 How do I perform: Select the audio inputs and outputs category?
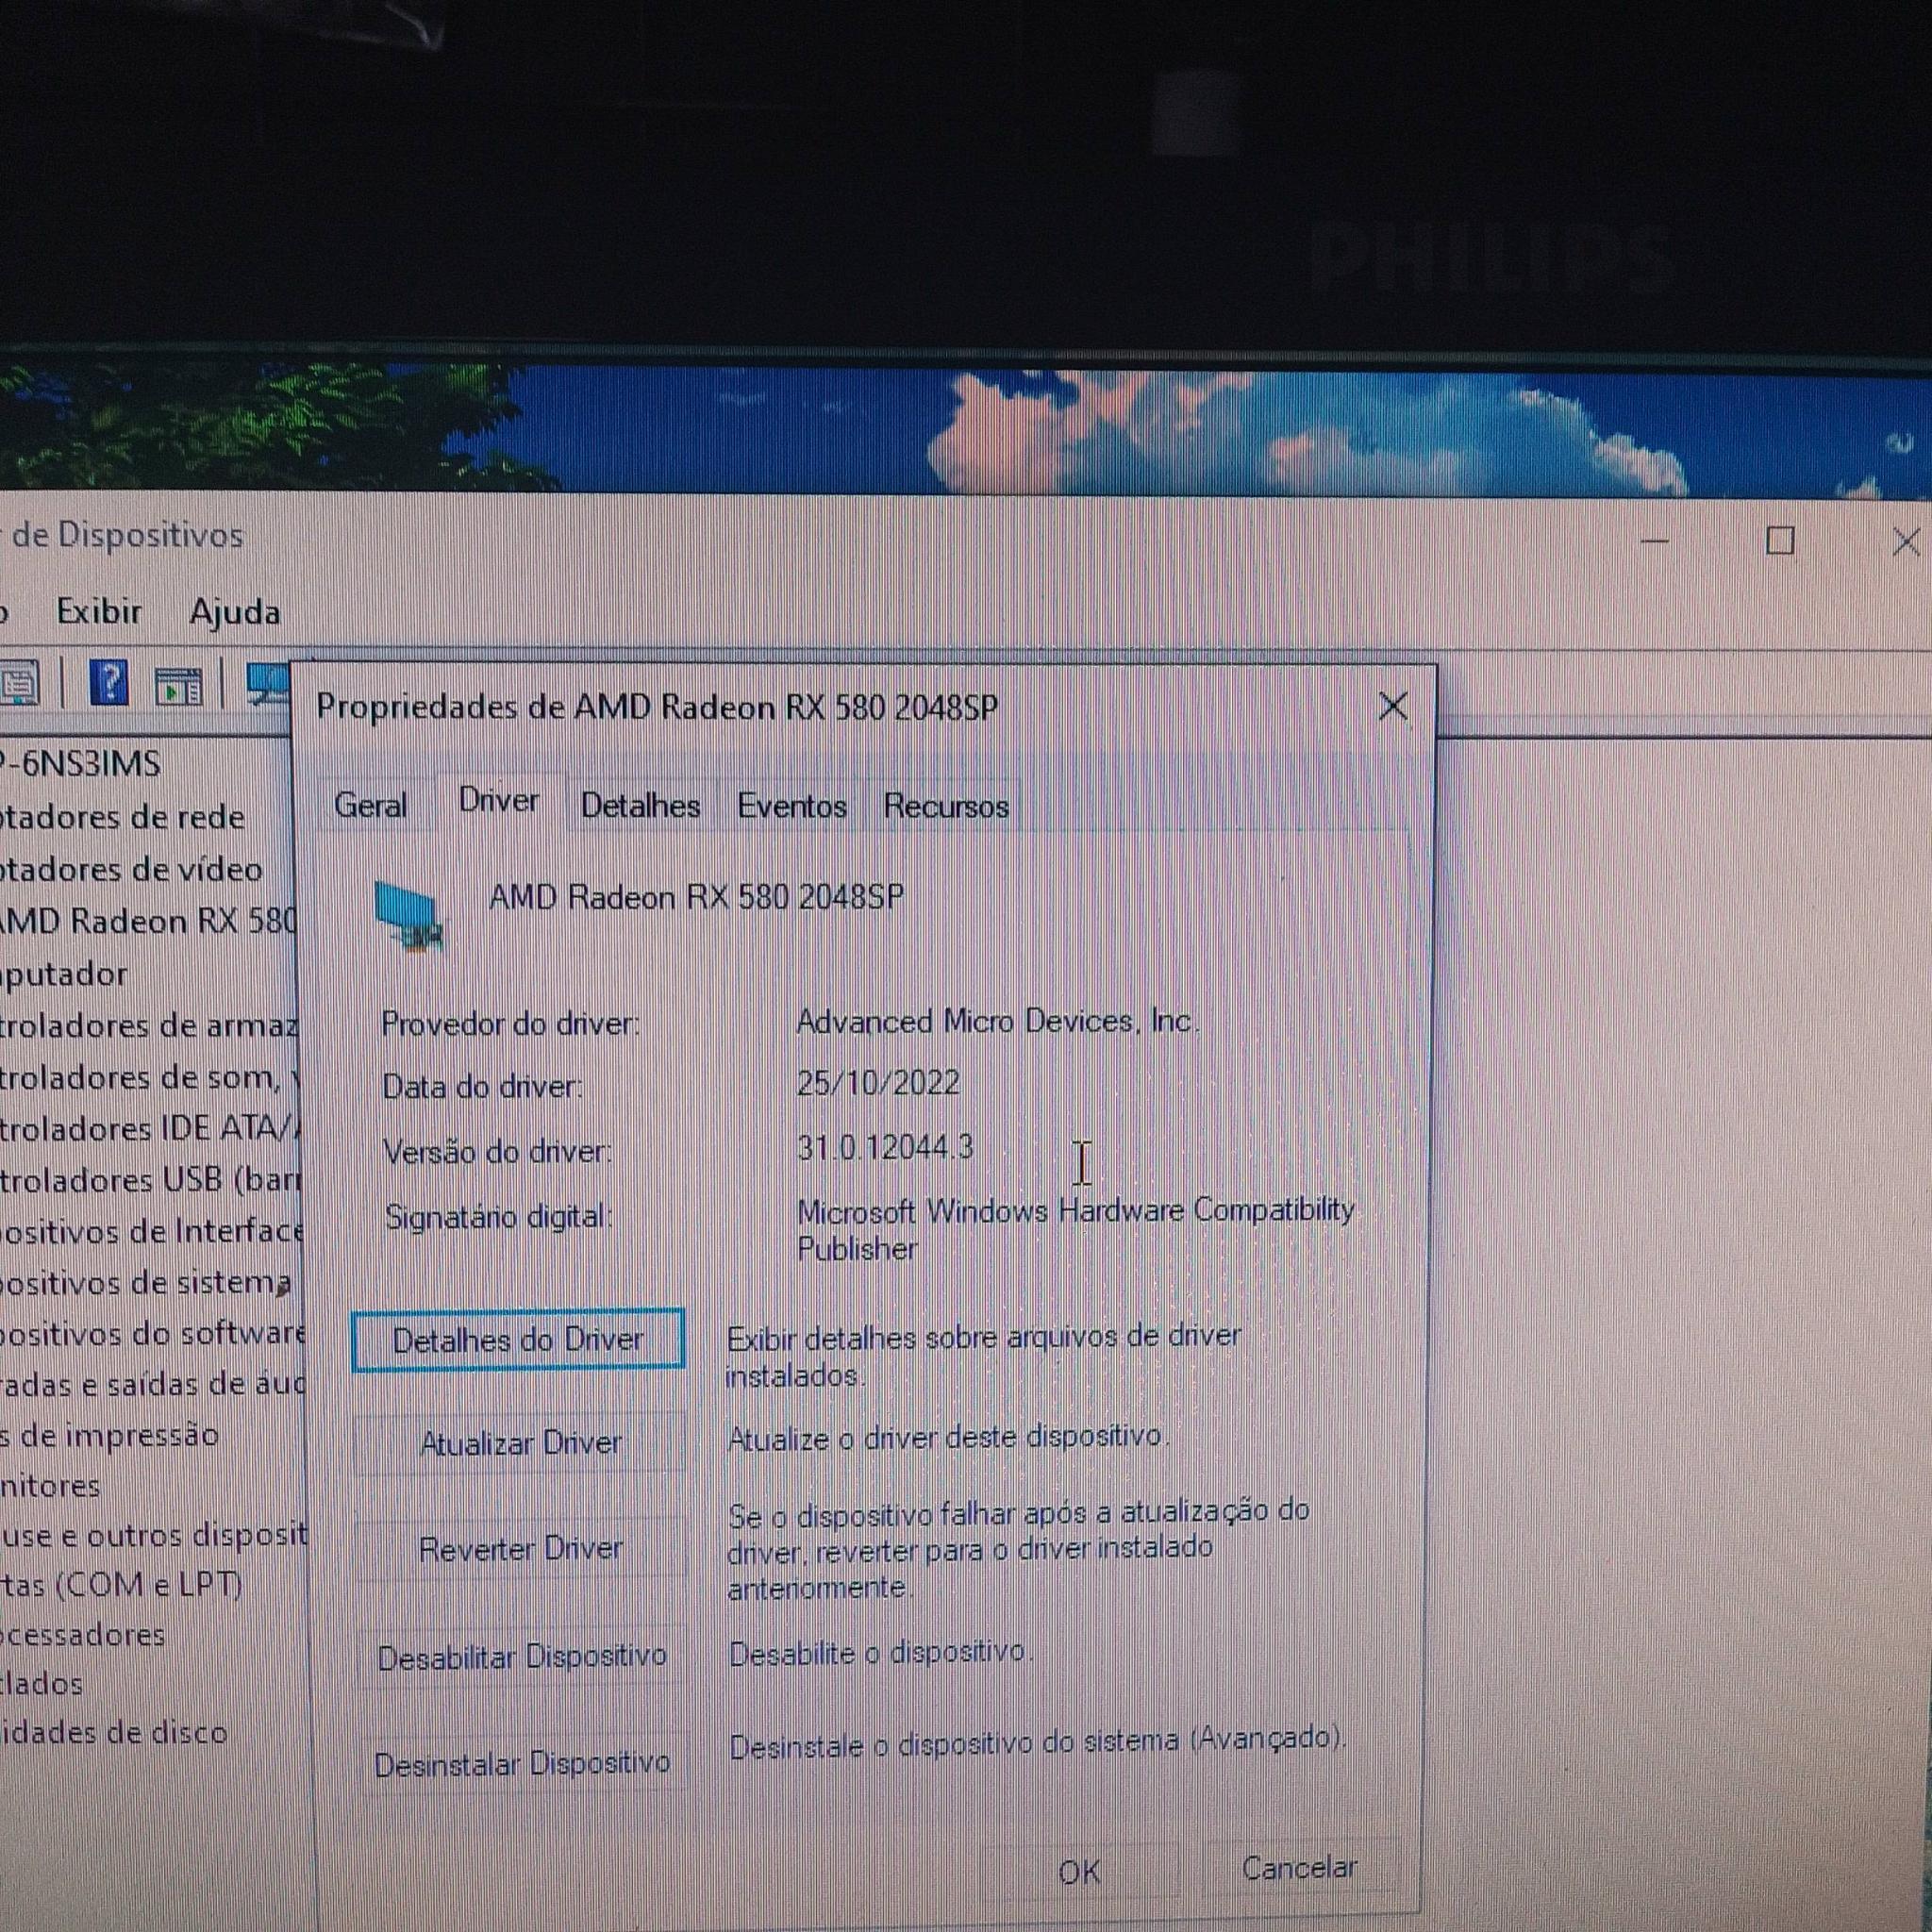point(152,1385)
